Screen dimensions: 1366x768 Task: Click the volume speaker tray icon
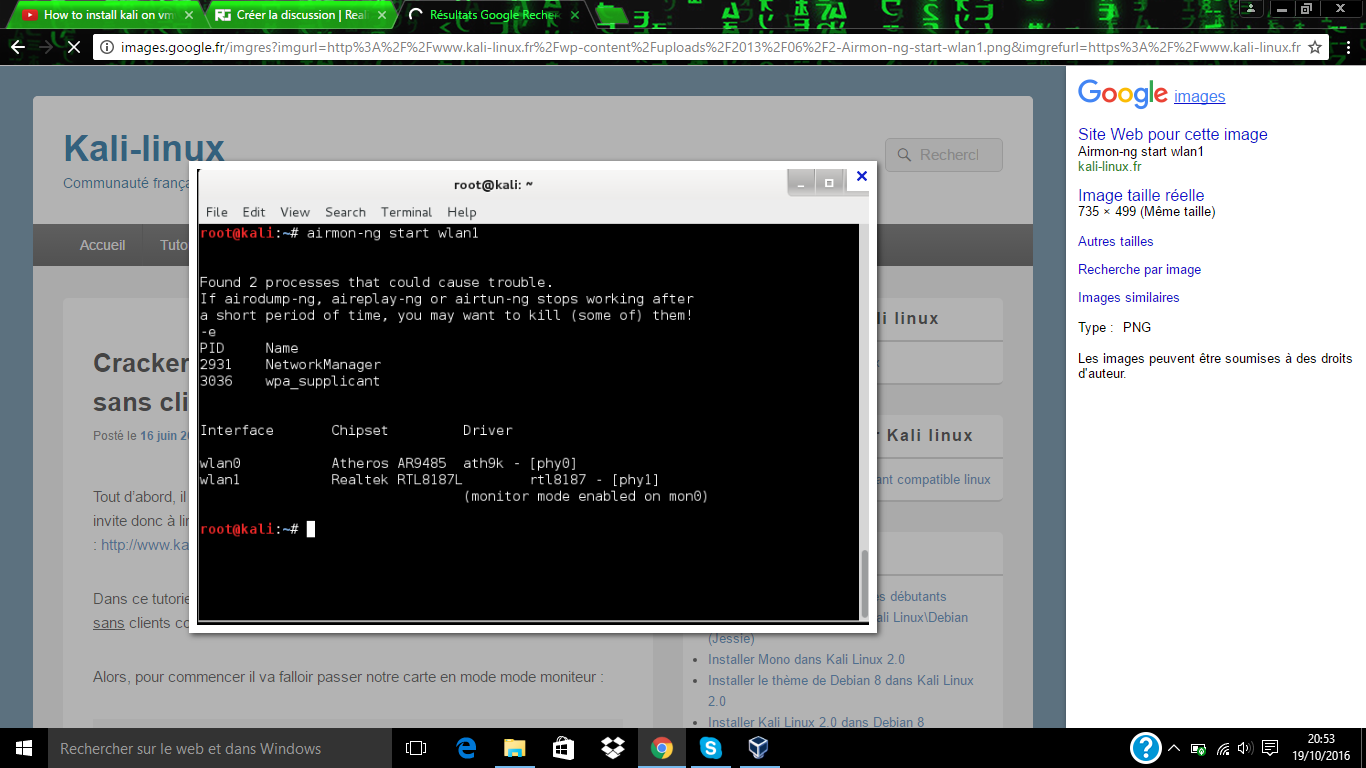point(1245,748)
